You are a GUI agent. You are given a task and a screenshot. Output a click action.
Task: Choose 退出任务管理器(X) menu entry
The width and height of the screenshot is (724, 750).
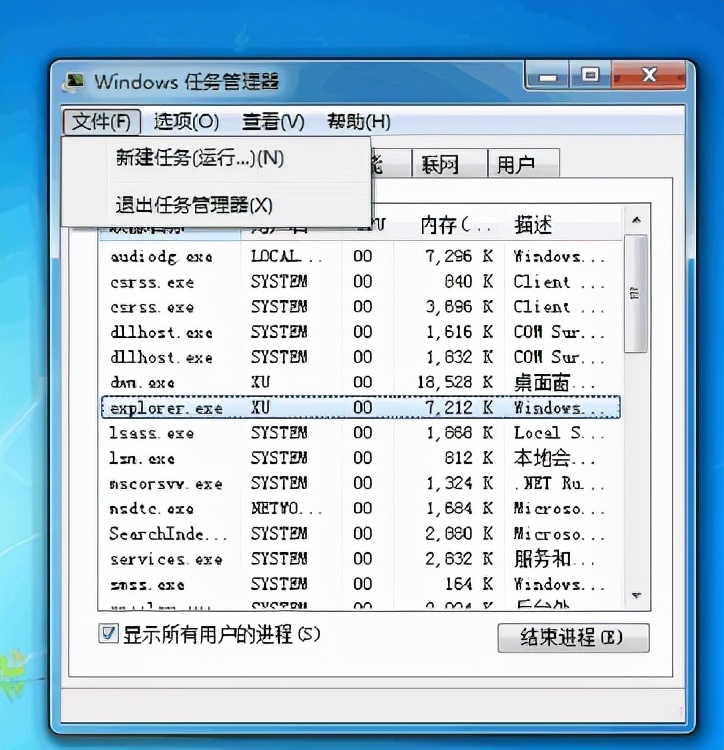pyautogui.click(x=216, y=206)
